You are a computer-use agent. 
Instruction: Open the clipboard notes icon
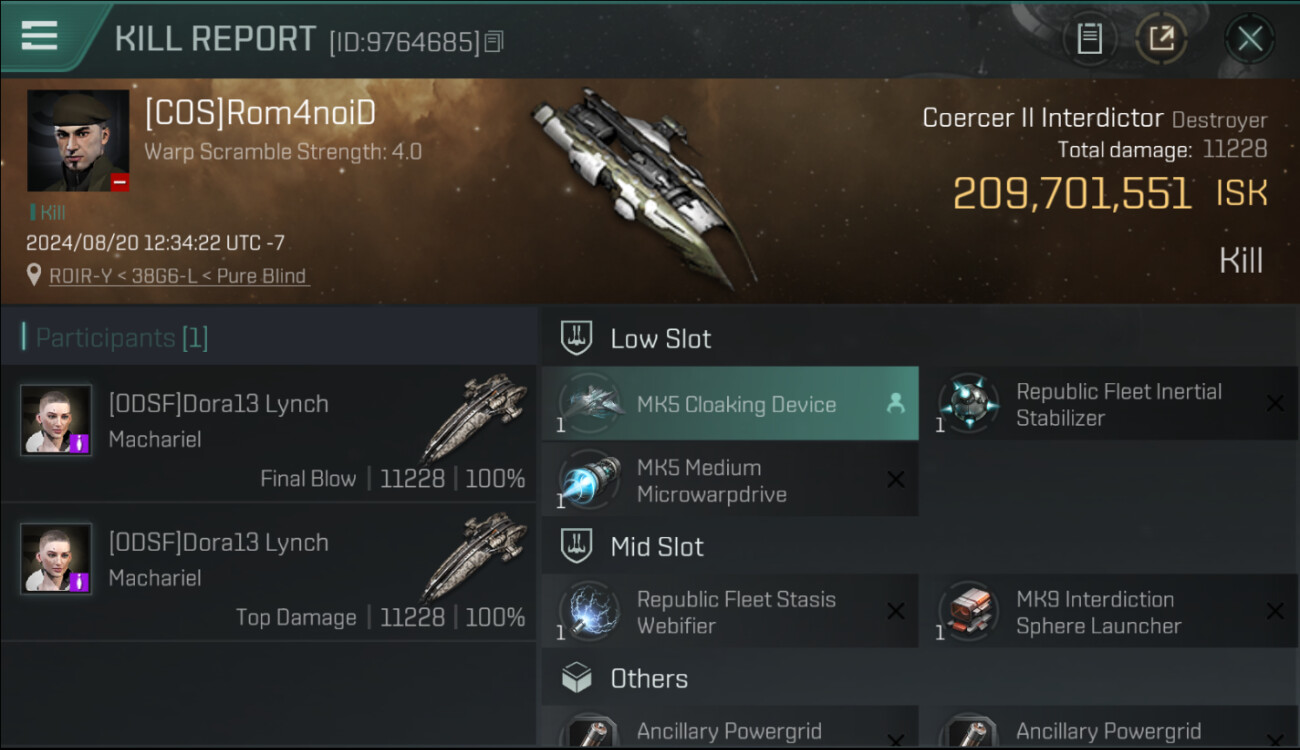pyautogui.click(x=1089, y=39)
